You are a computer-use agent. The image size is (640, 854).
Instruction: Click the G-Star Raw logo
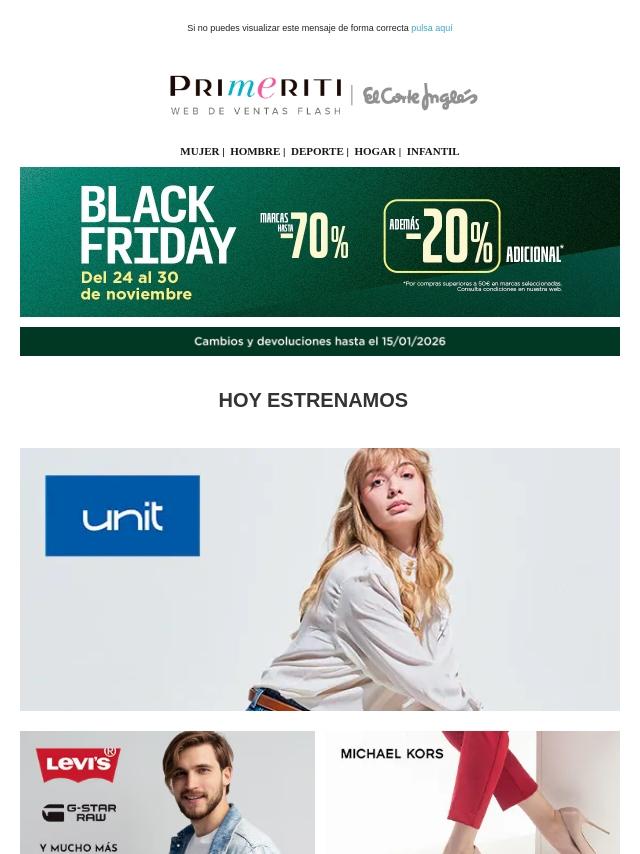(x=79, y=813)
